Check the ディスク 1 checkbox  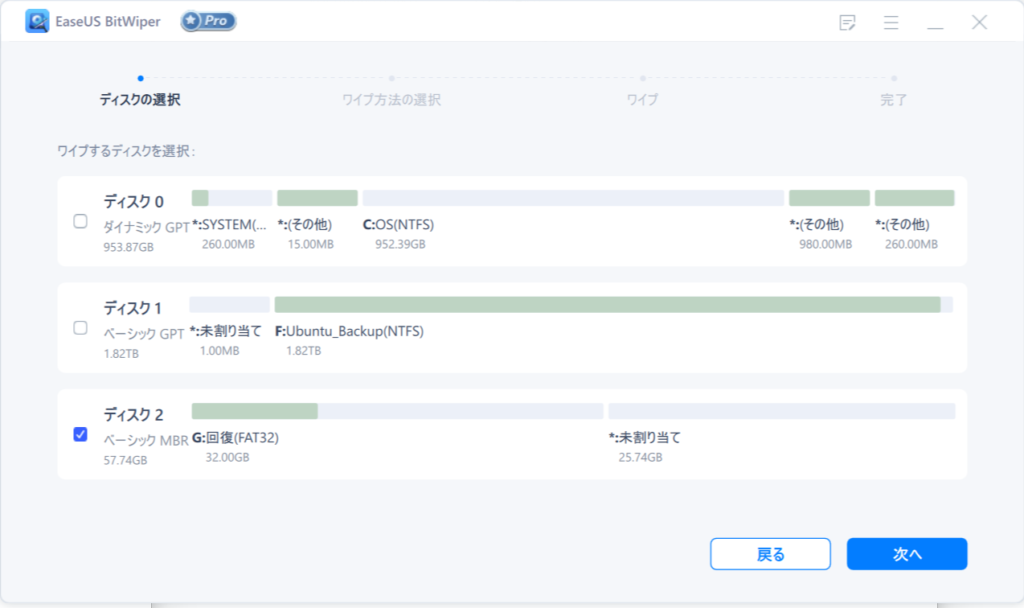click(x=81, y=328)
